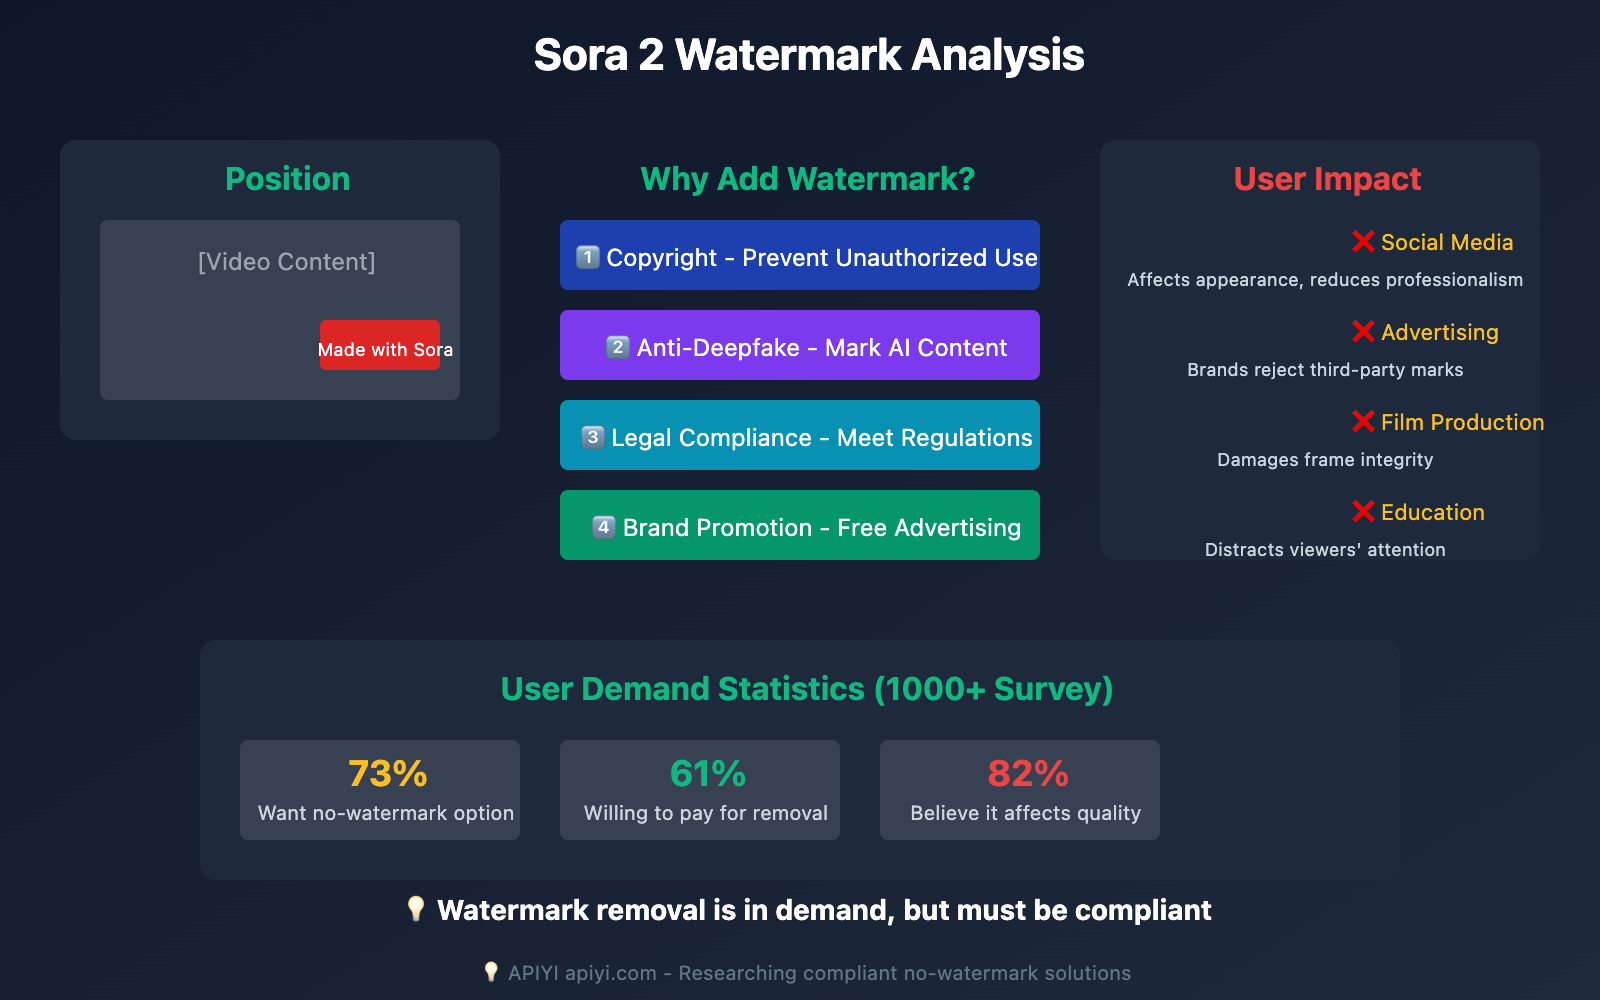Click the 82% Believe it affects quality card
This screenshot has height=1000, width=1600.
pyautogui.click(x=1020, y=790)
